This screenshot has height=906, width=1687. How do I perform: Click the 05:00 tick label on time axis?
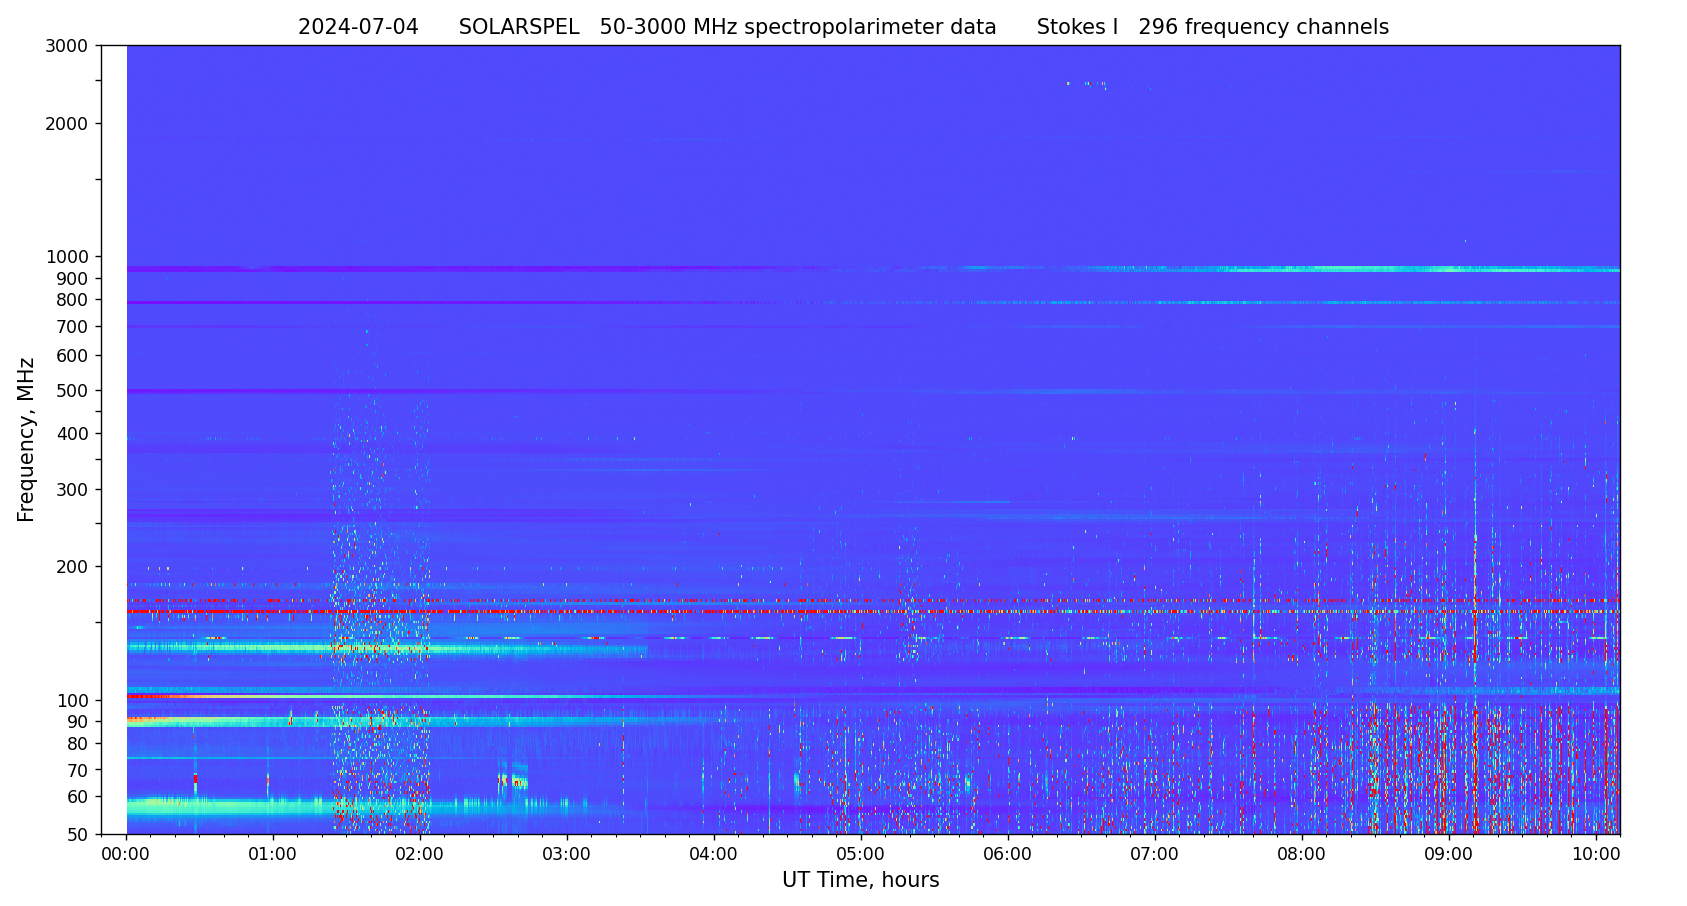(860, 855)
